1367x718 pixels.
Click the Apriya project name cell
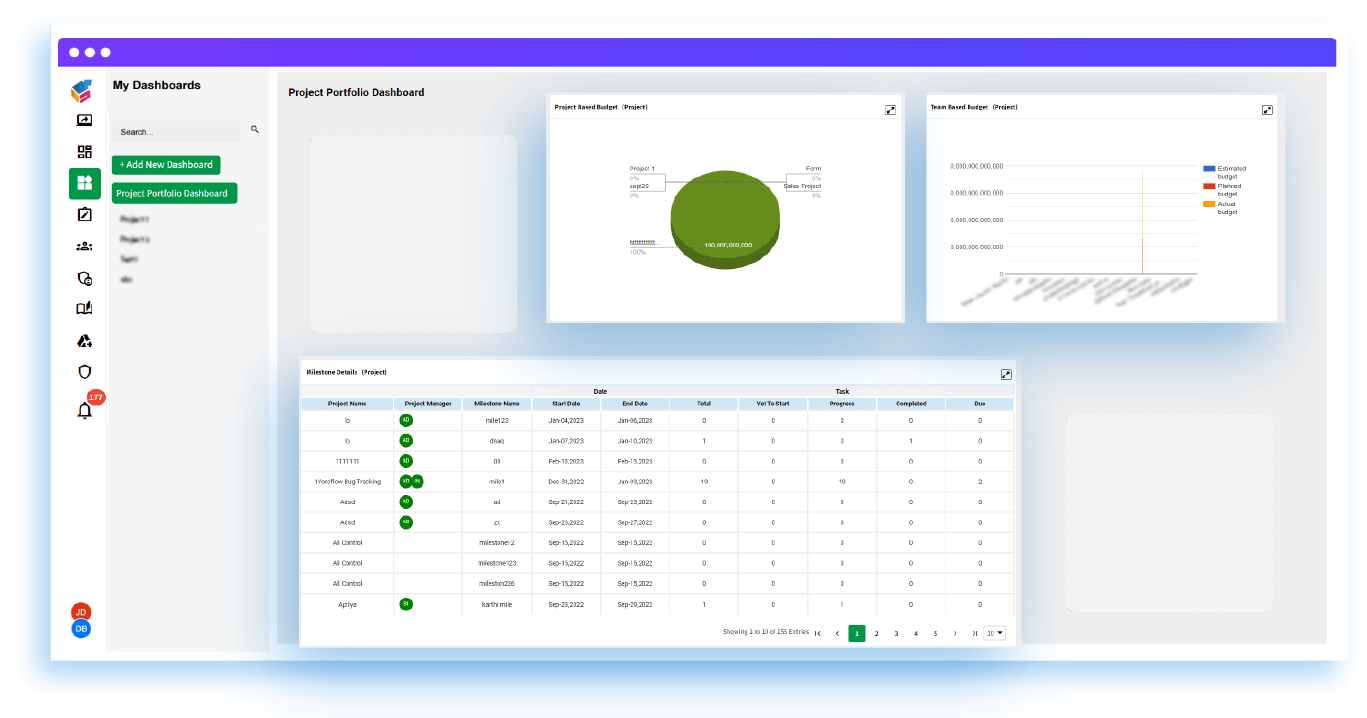pos(347,604)
